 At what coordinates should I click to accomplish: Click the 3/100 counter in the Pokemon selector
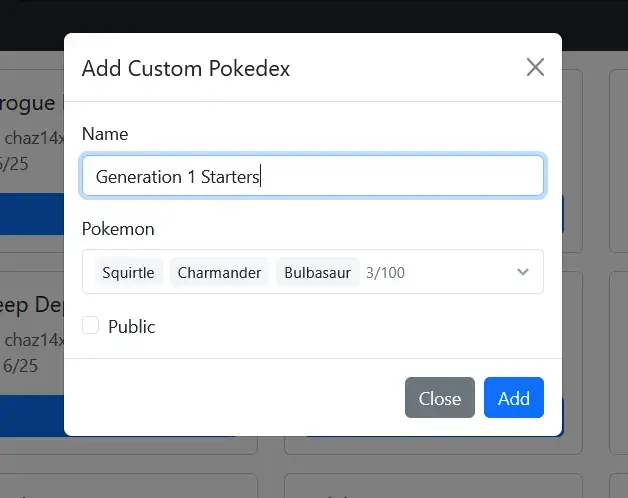pyautogui.click(x=385, y=273)
